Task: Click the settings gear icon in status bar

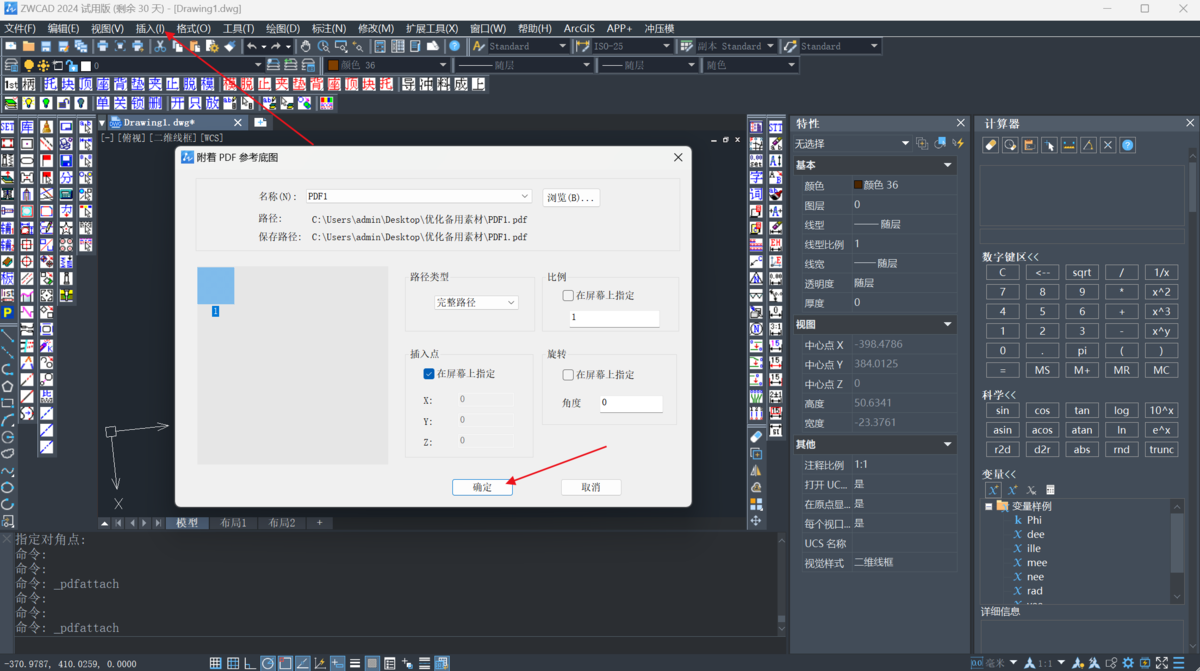Action: coord(1128,662)
